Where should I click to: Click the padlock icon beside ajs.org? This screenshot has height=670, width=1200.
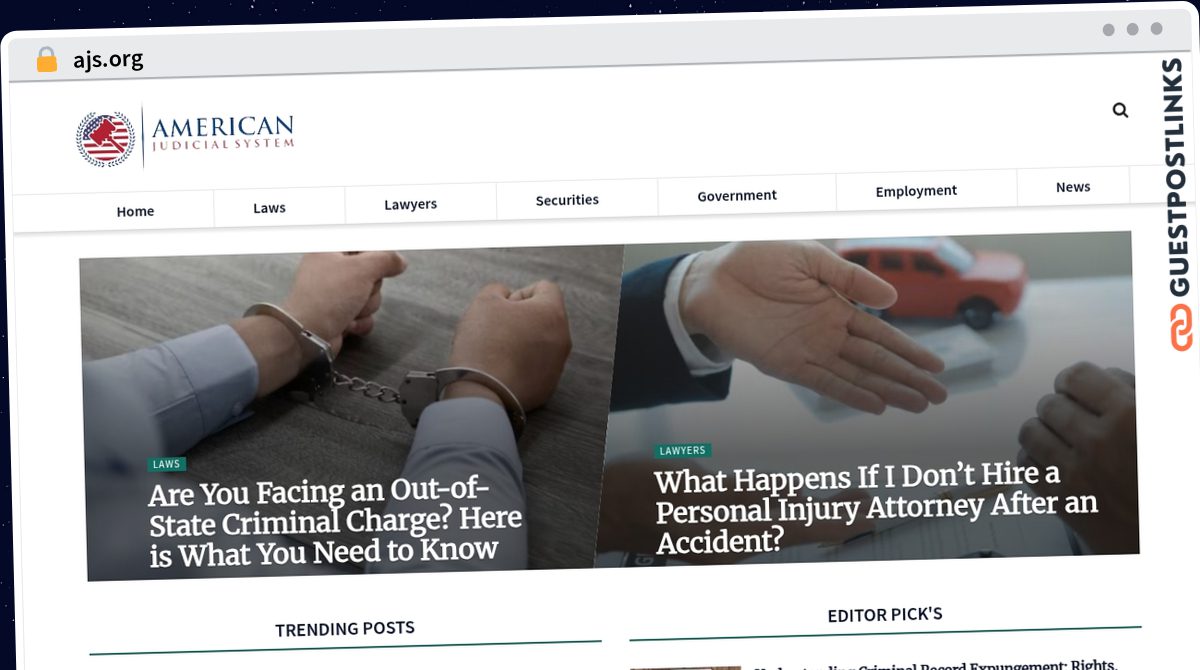point(46,60)
